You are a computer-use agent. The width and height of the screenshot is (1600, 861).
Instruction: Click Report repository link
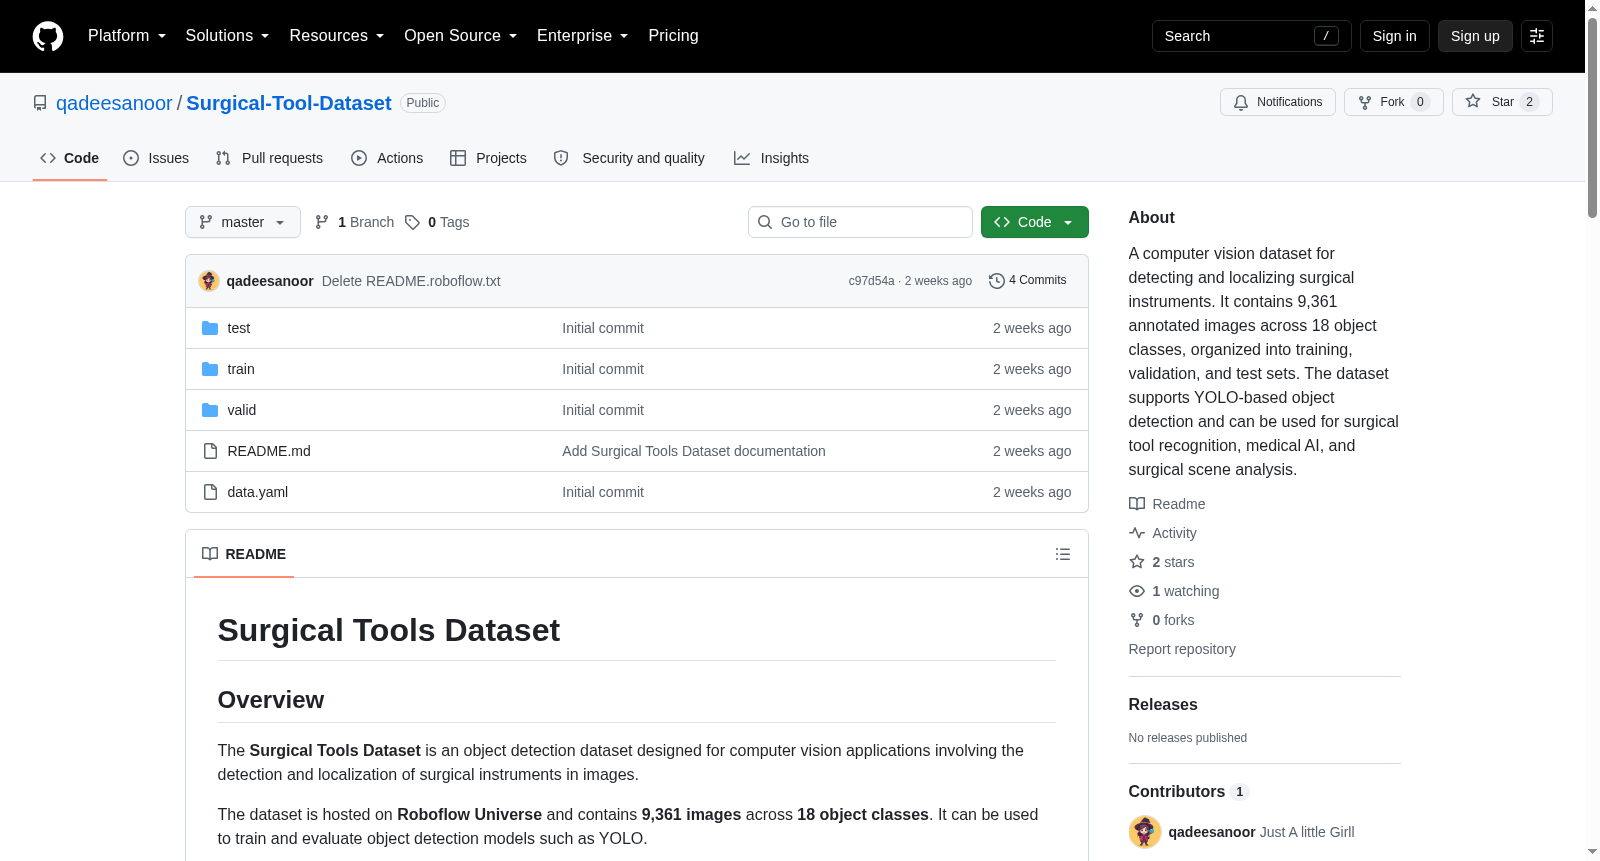click(1182, 649)
